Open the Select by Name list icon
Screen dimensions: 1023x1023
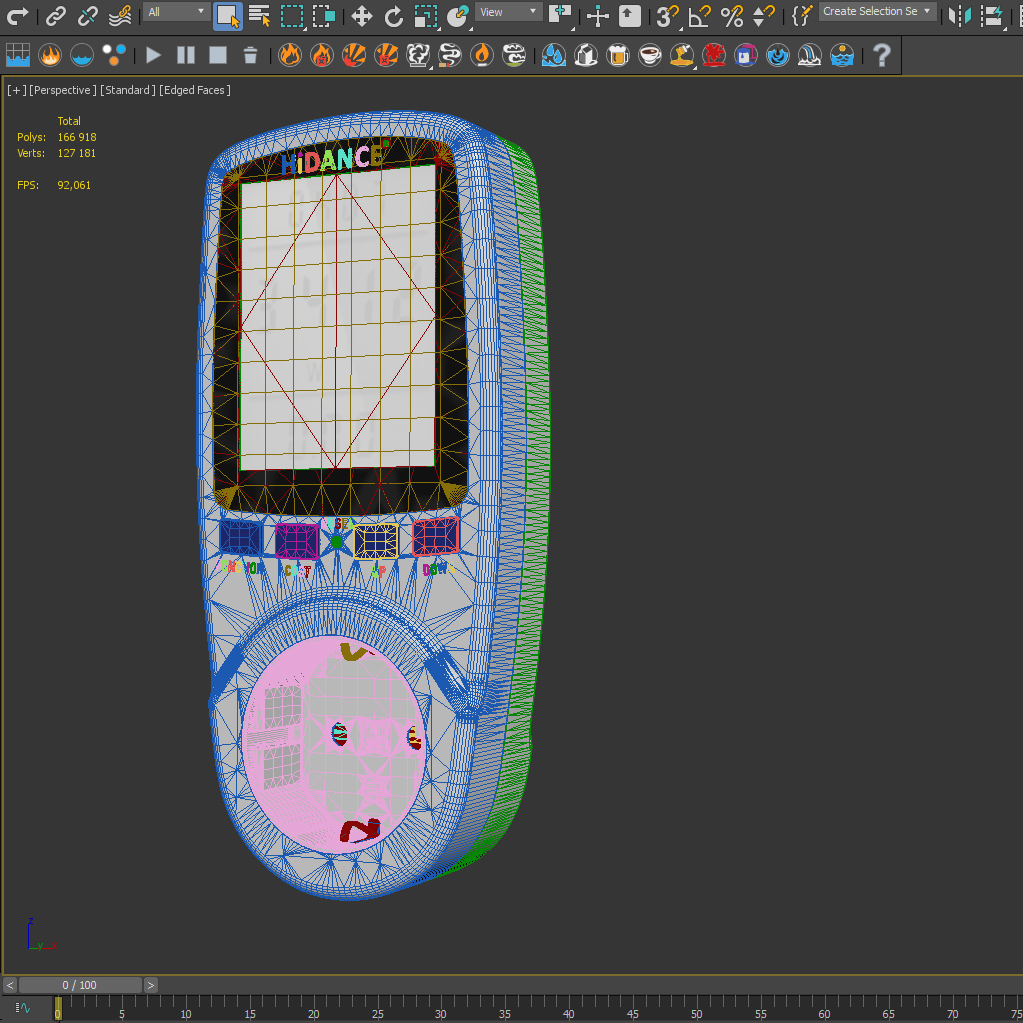click(260, 16)
